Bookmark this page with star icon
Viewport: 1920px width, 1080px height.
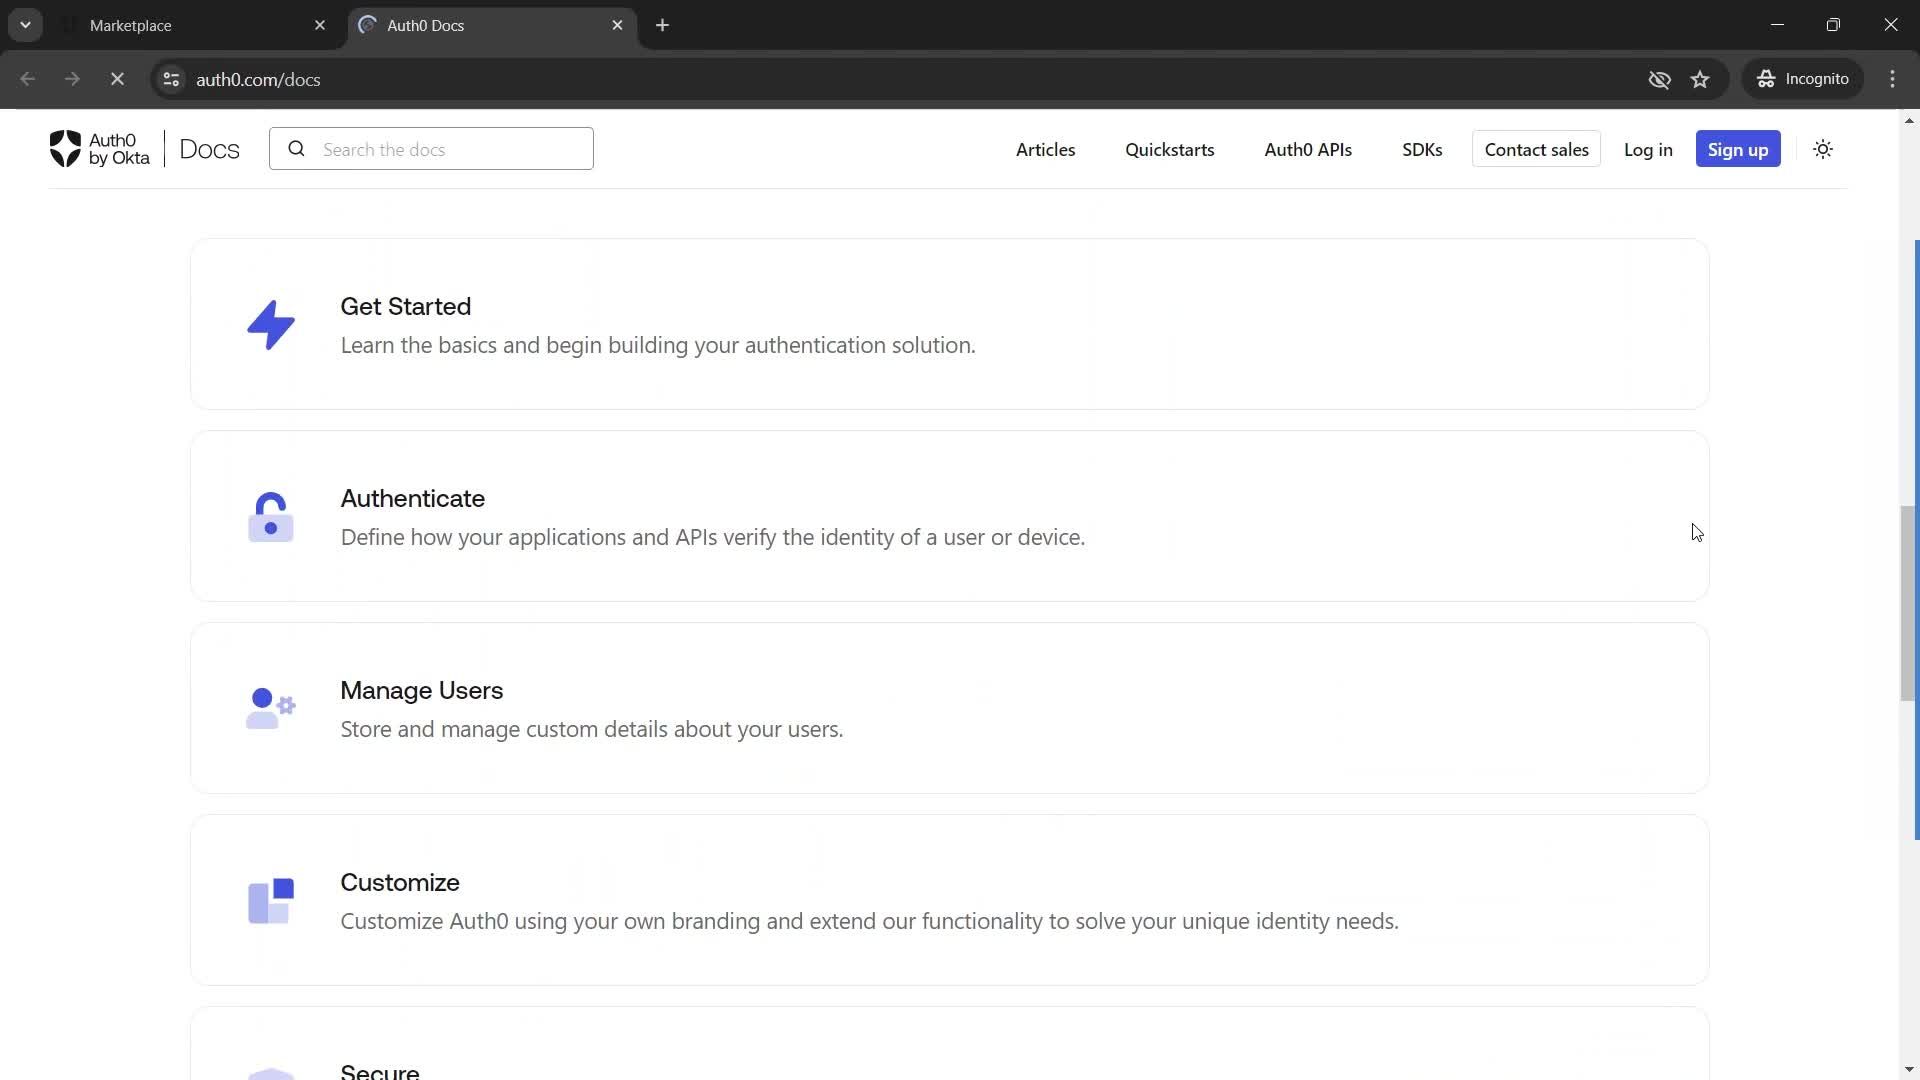coord(1700,79)
